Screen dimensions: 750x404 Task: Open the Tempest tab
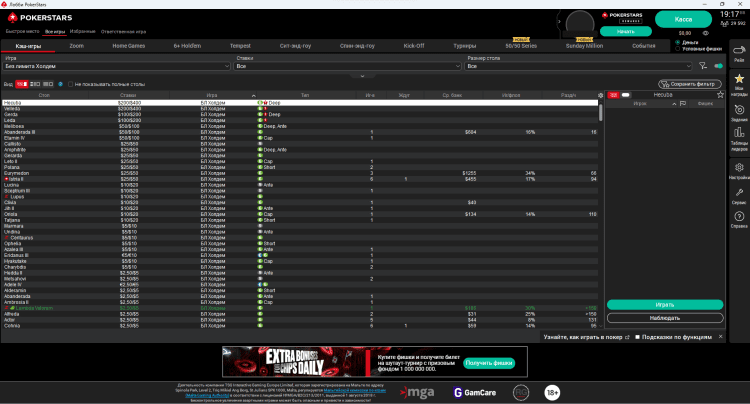pos(240,46)
